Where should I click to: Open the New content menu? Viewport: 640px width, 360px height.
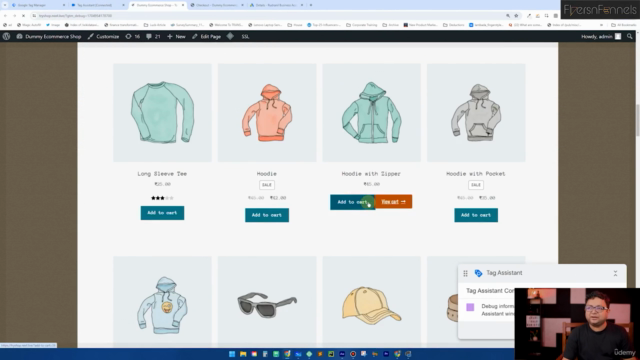pos(176,36)
